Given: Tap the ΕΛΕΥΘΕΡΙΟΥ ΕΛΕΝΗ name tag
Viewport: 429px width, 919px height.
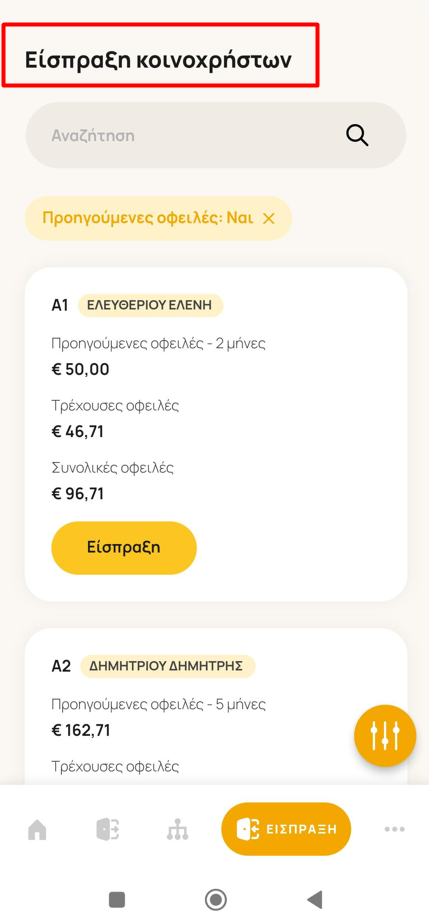Looking at the screenshot, I should tap(151, 305).
